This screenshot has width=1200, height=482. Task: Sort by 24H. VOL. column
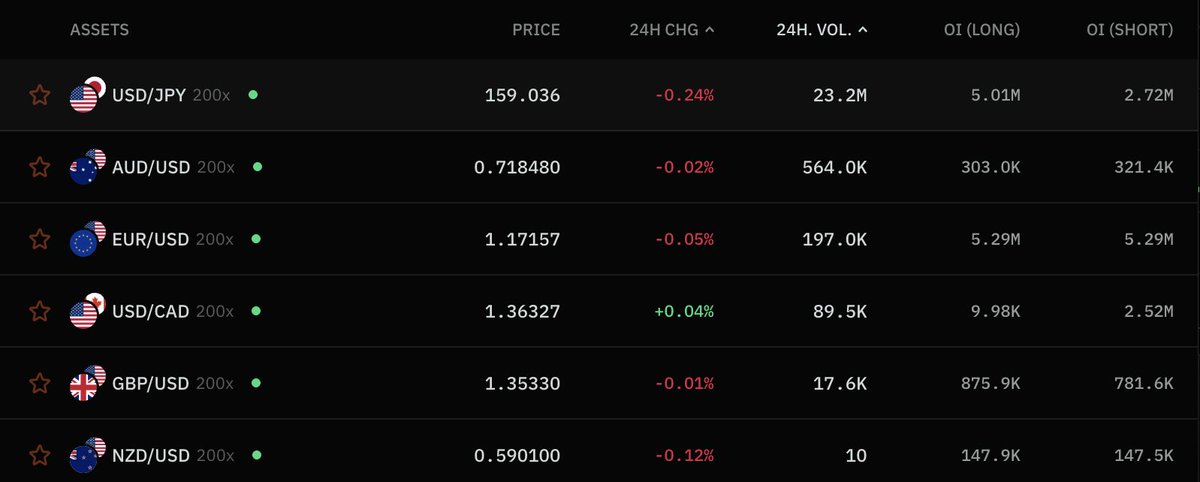click(822, 30)
